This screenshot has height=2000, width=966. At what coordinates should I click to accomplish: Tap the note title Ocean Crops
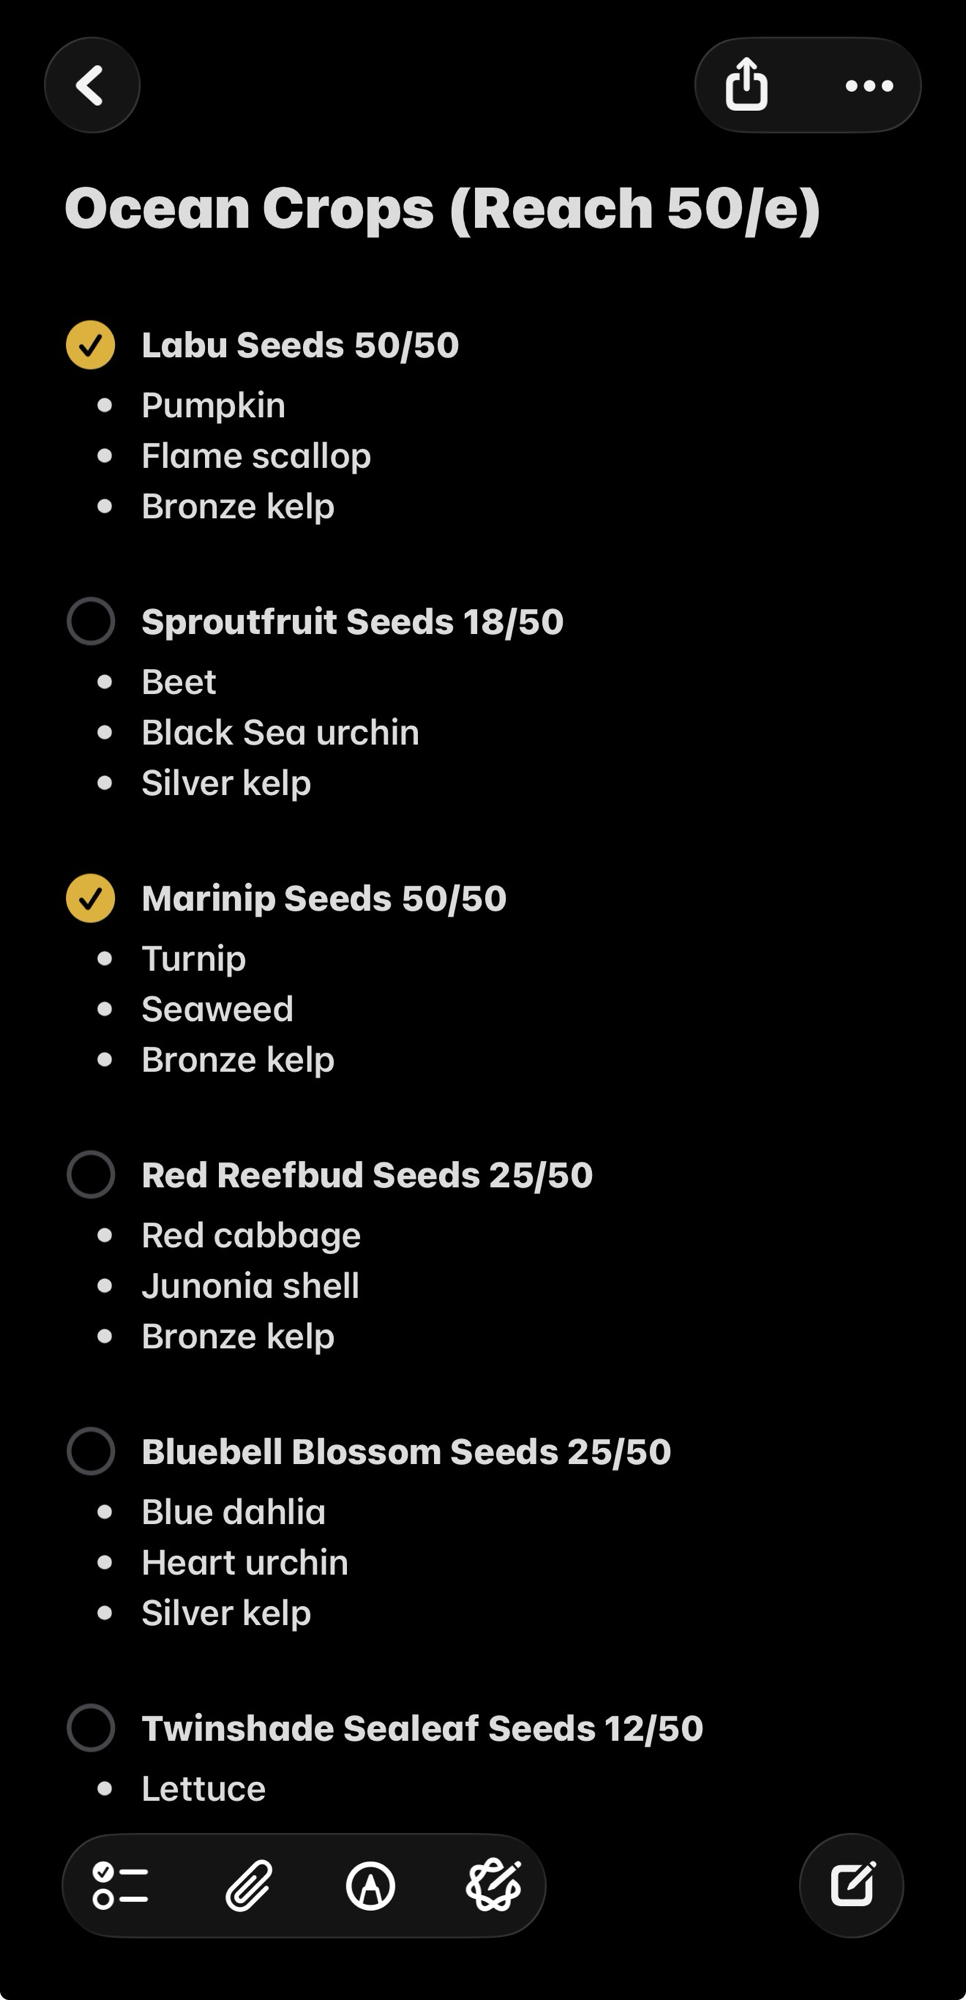[442, 208]
